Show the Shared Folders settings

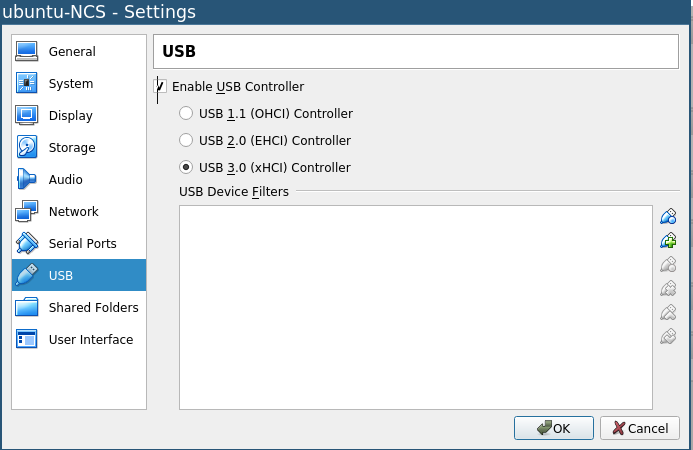pos(79,307)
